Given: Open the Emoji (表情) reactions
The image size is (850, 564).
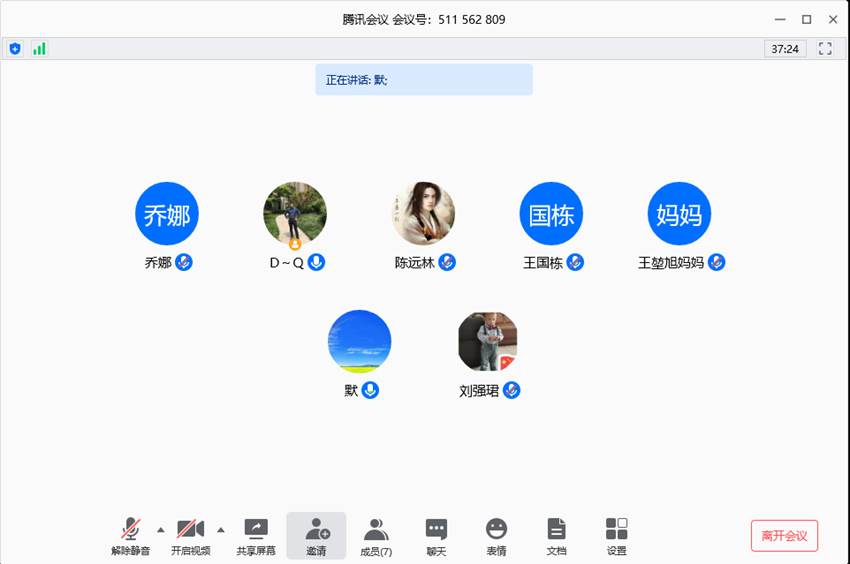Looking at the screenshot, I should (496, 536).
